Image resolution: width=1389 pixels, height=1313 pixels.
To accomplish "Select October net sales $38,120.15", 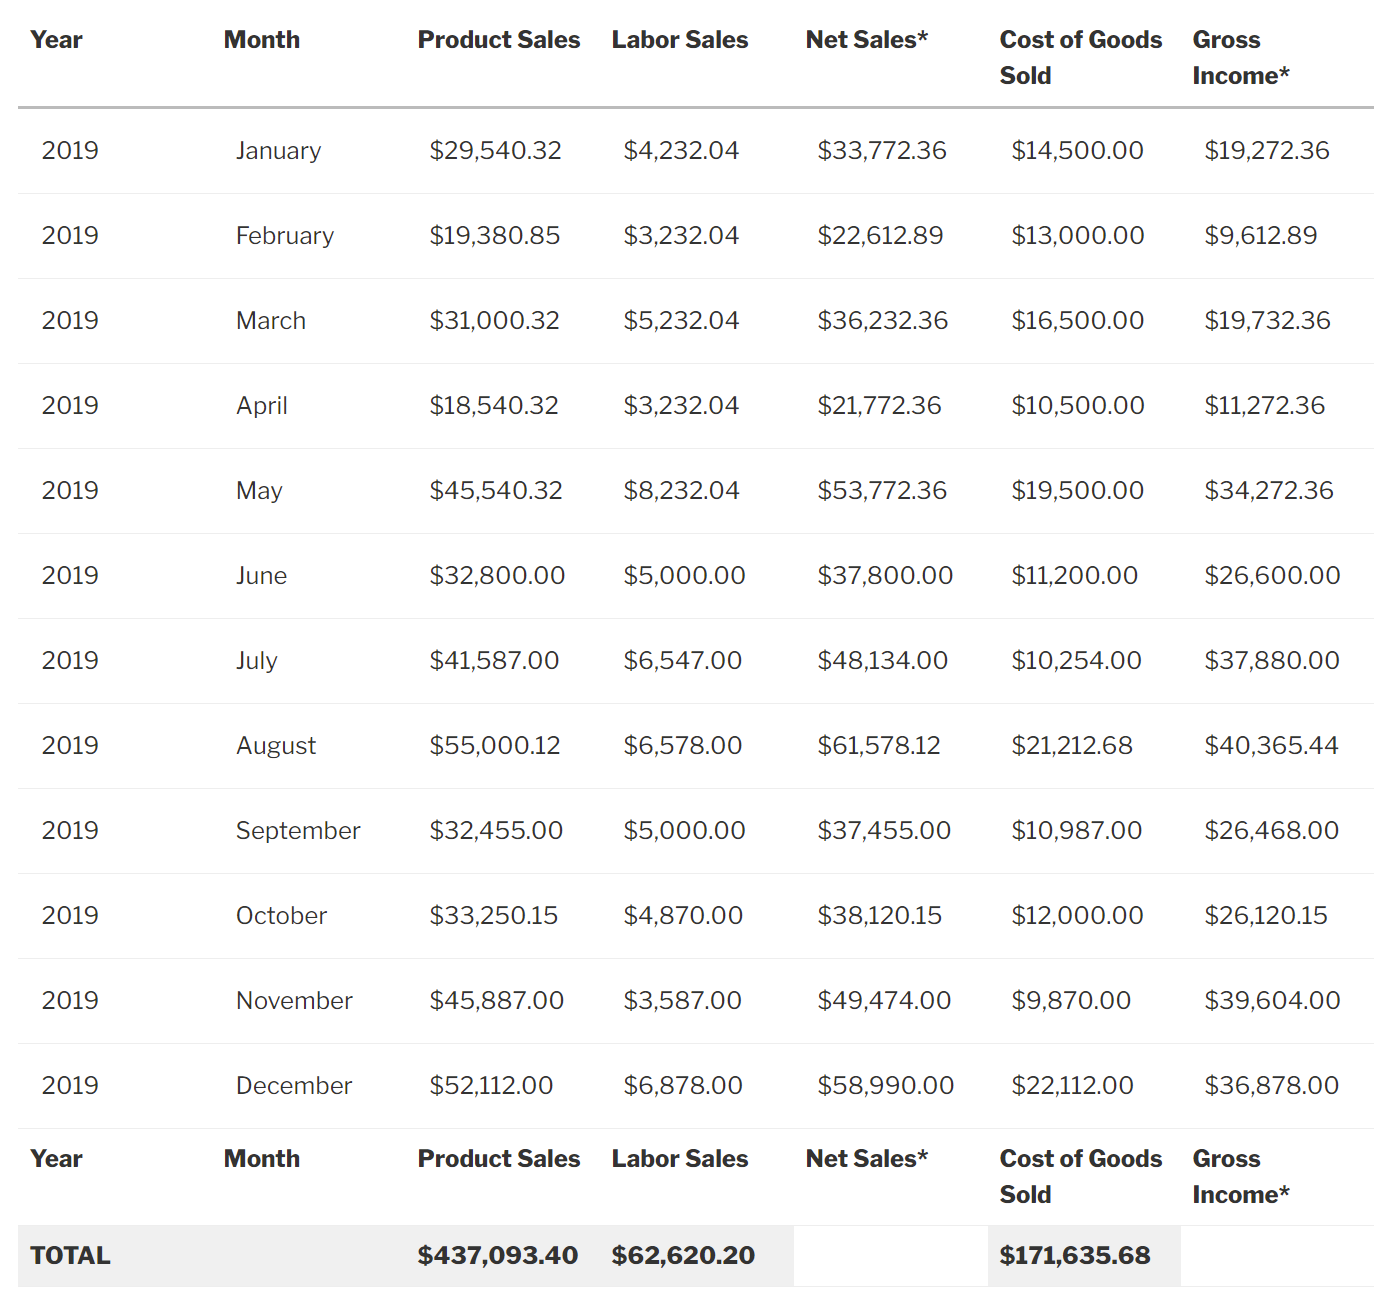I will pos(879,916).
